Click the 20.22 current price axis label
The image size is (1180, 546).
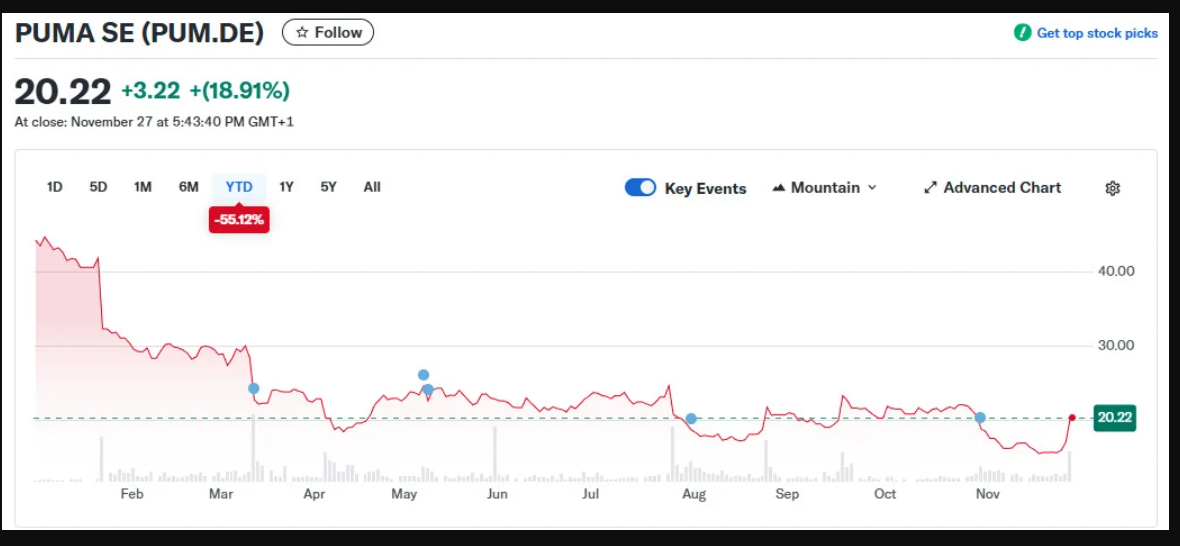point(1115,417)
